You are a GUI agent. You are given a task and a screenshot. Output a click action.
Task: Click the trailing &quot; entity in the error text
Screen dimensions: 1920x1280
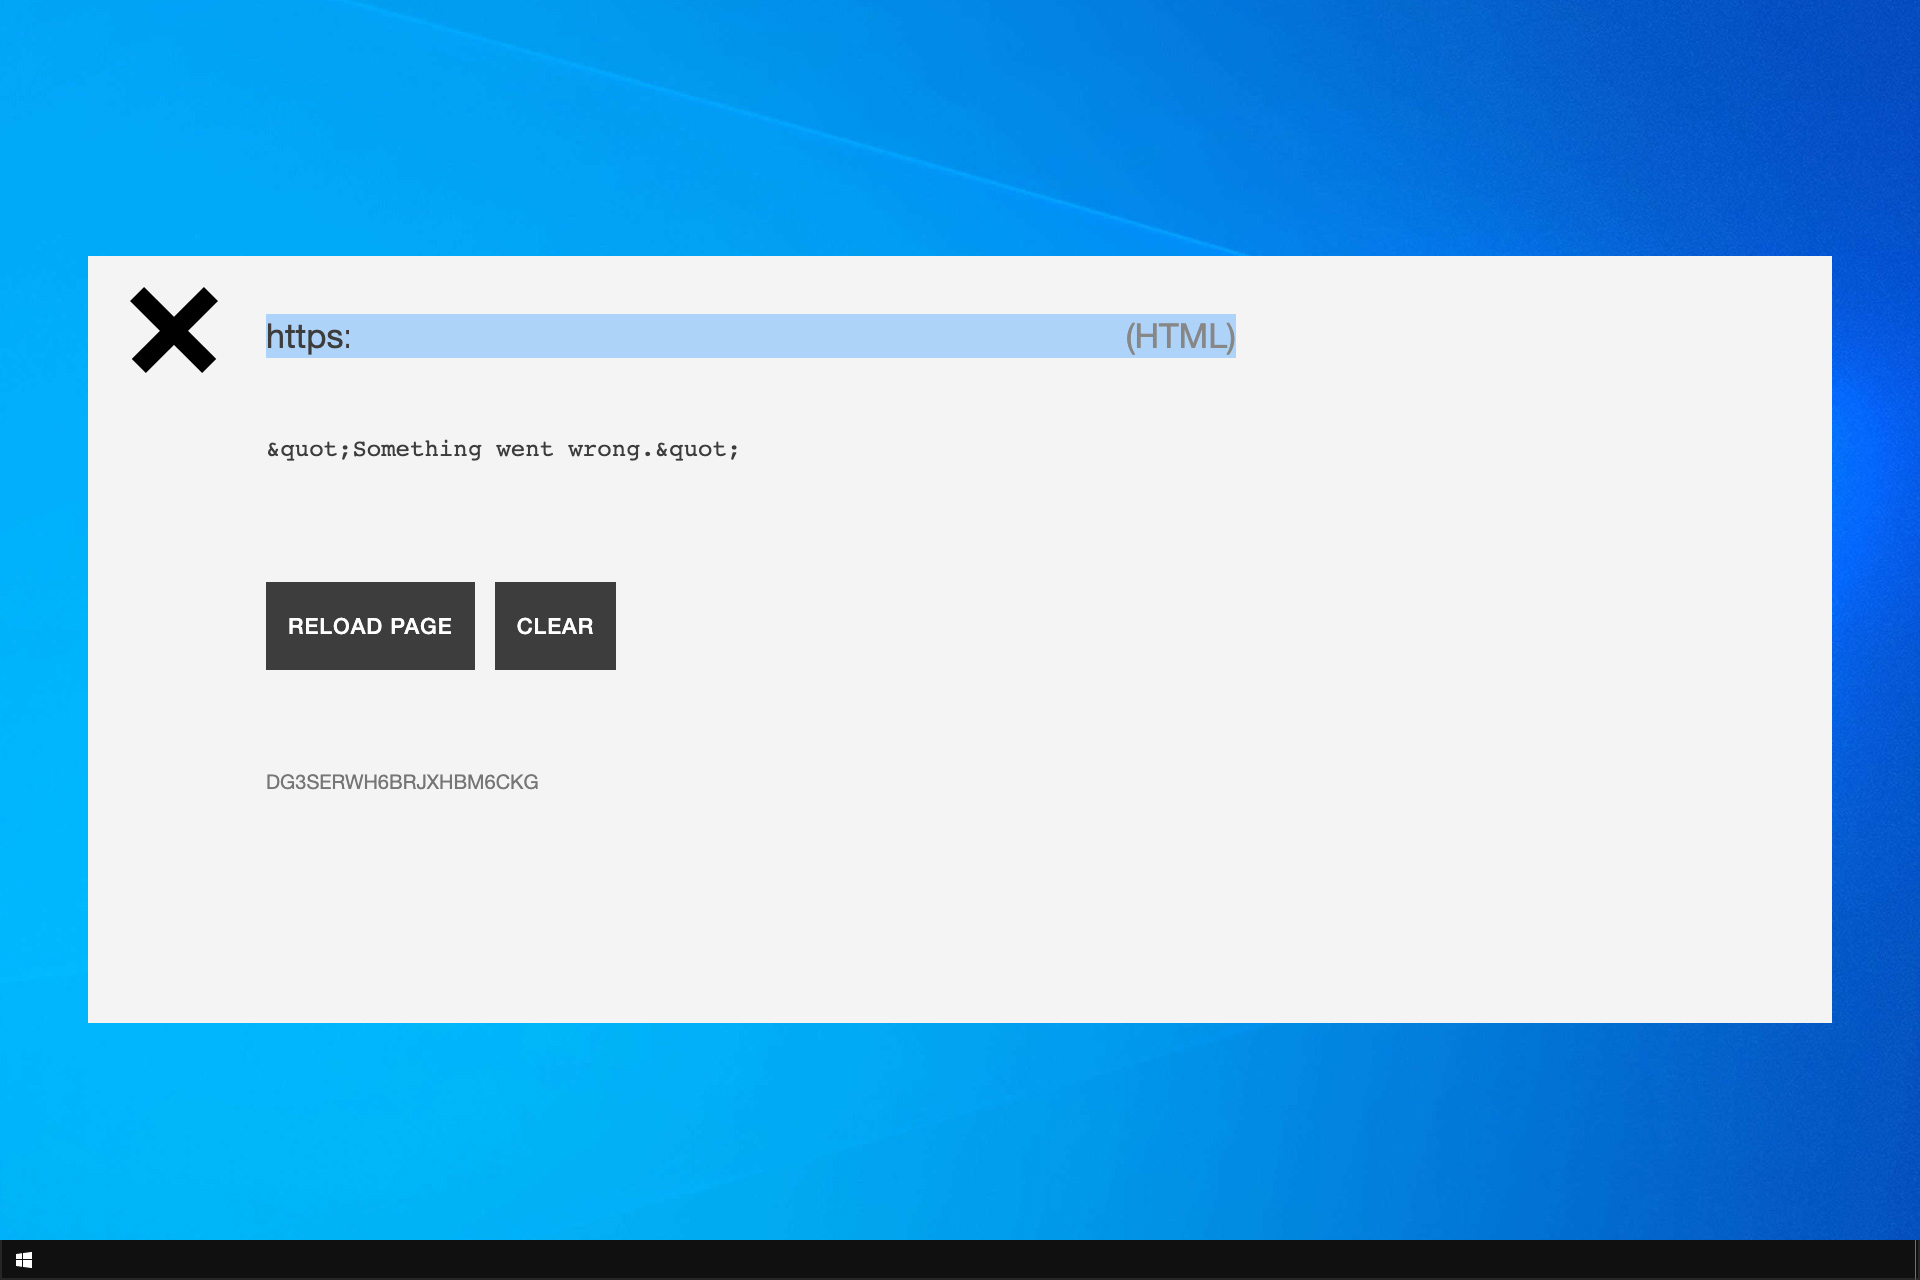[x=697, y=449]
